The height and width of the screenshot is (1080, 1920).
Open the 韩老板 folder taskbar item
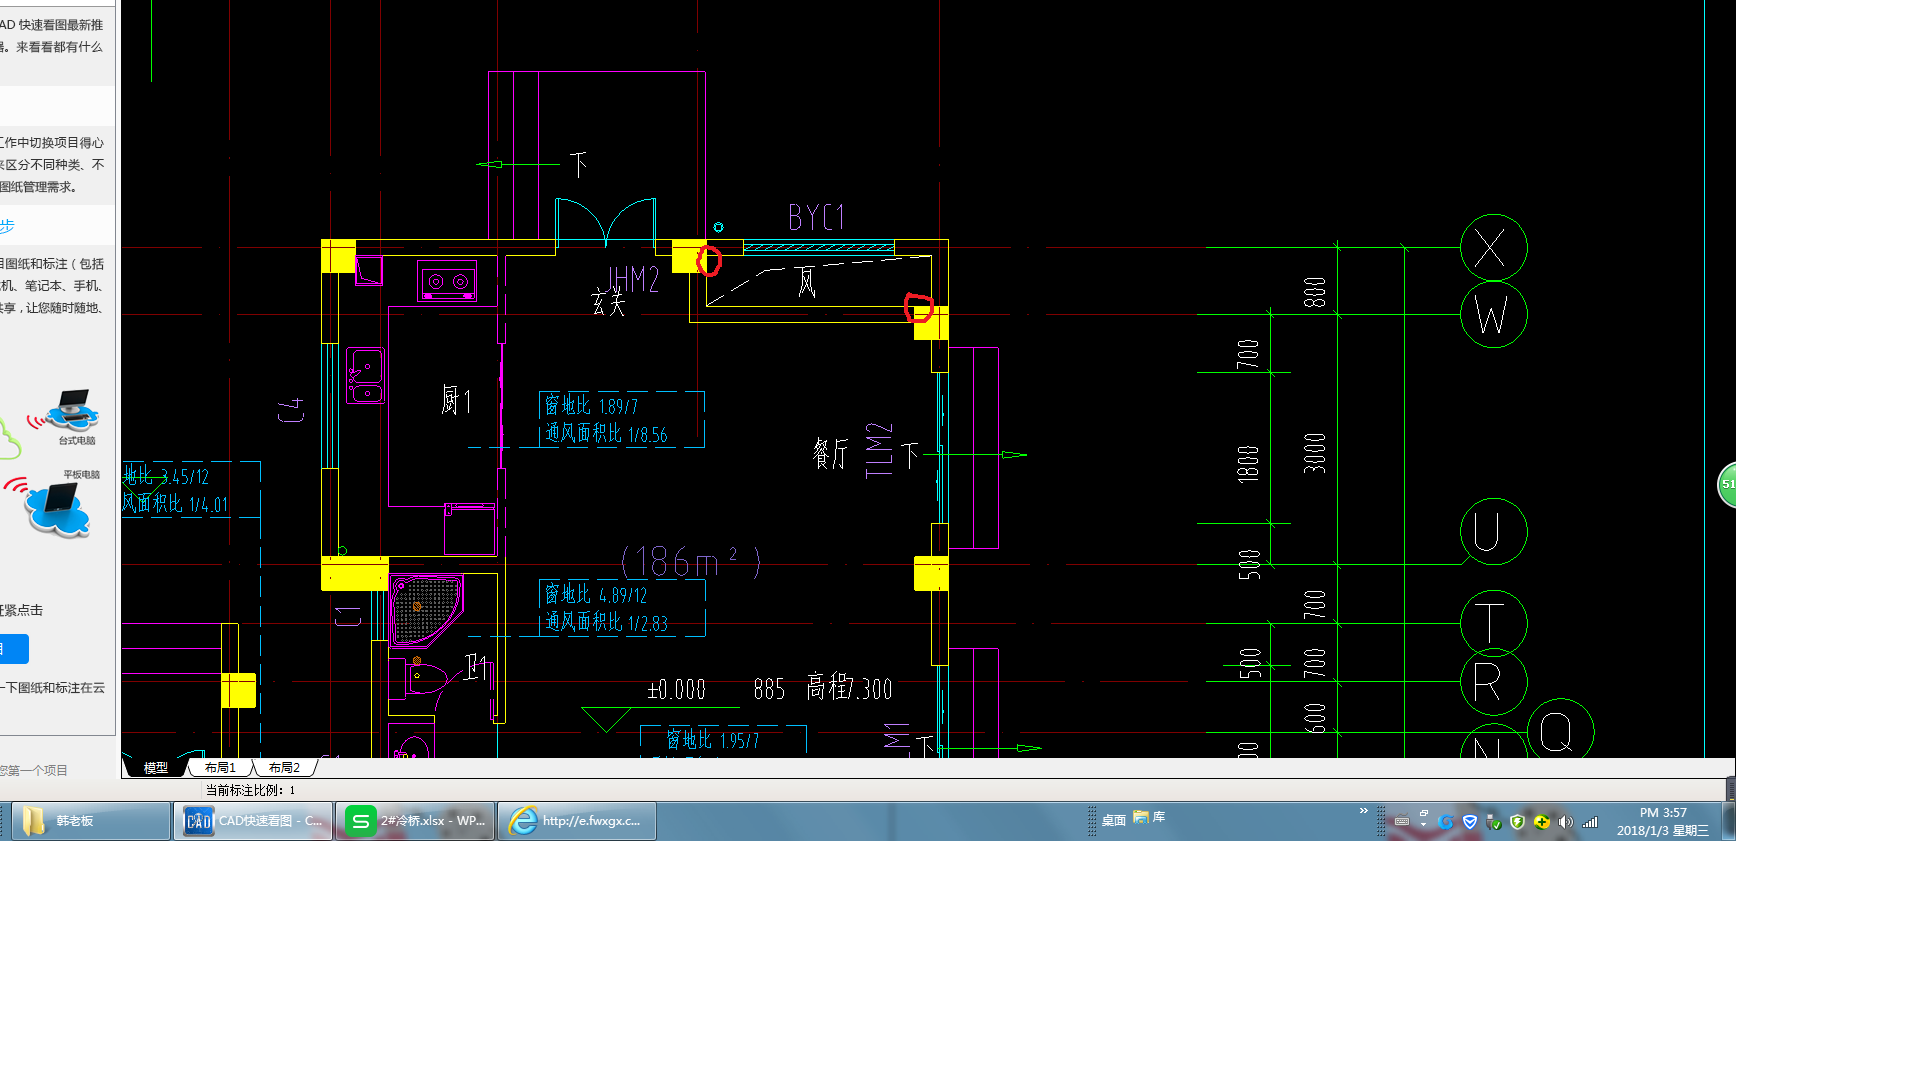tap(90, 821)
